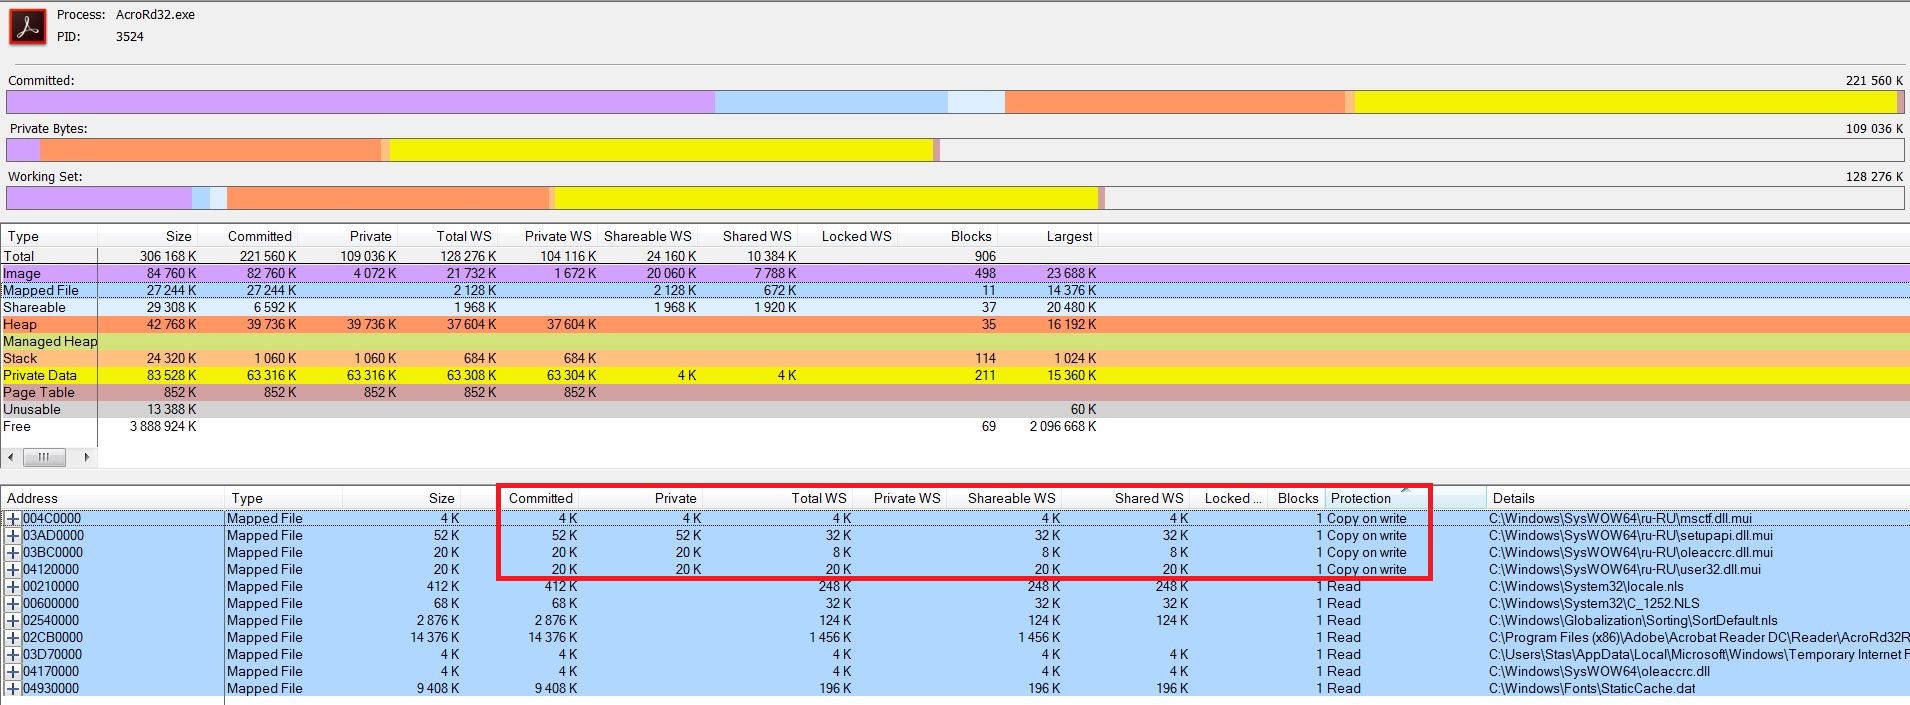Click the right arrow of horizontal scrollbar
This screenshot has width=1910, height=705.
pyautogui.click(x=87, y=457)
